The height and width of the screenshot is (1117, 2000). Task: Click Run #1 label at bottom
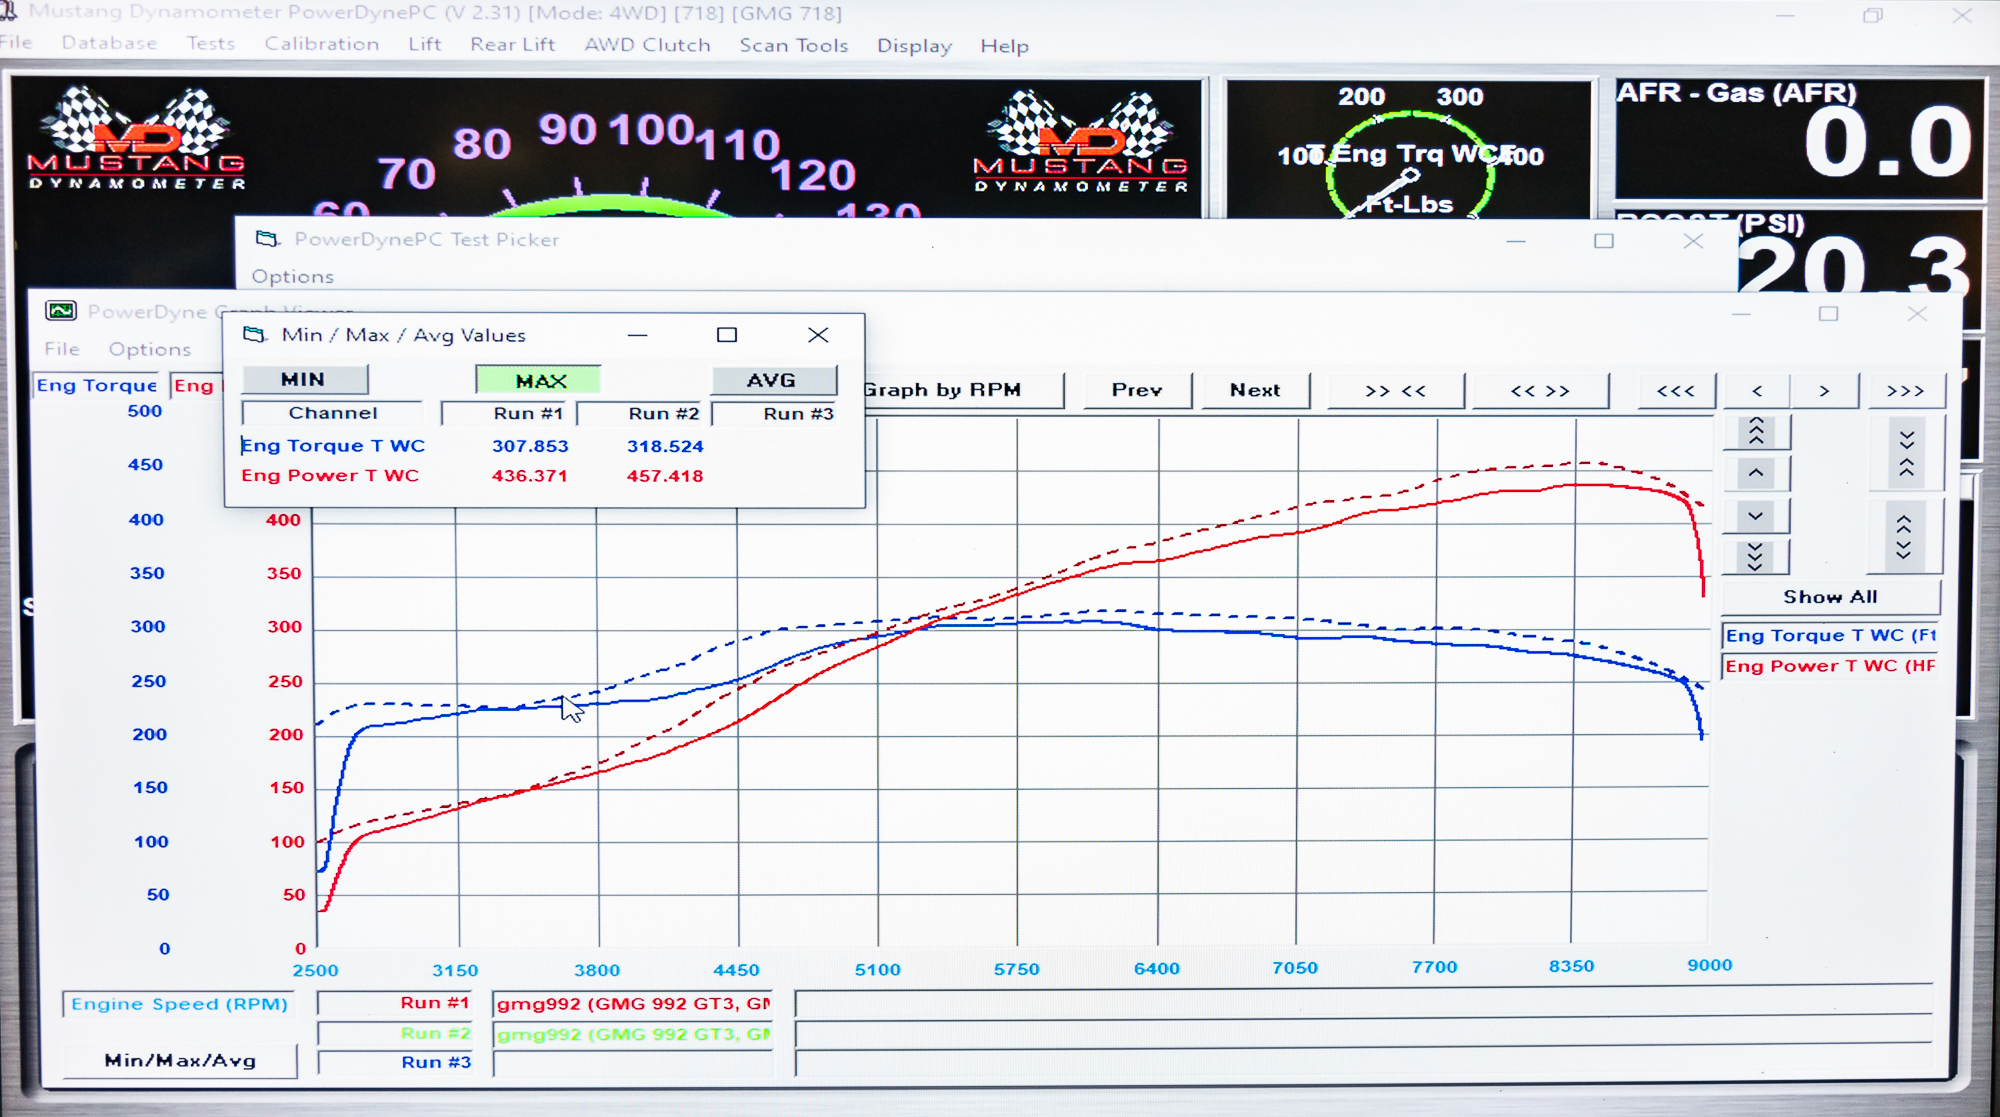[394, 1003]
